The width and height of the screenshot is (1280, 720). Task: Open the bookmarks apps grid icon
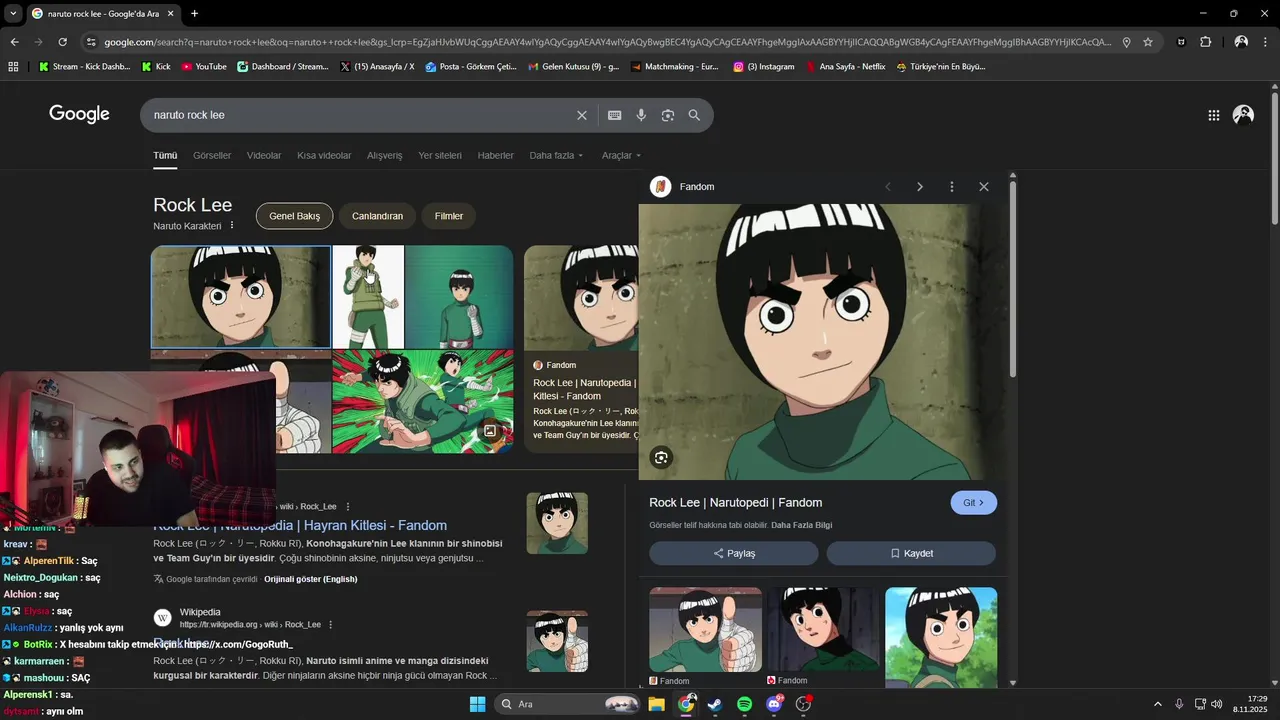click(x=13, y=67)
